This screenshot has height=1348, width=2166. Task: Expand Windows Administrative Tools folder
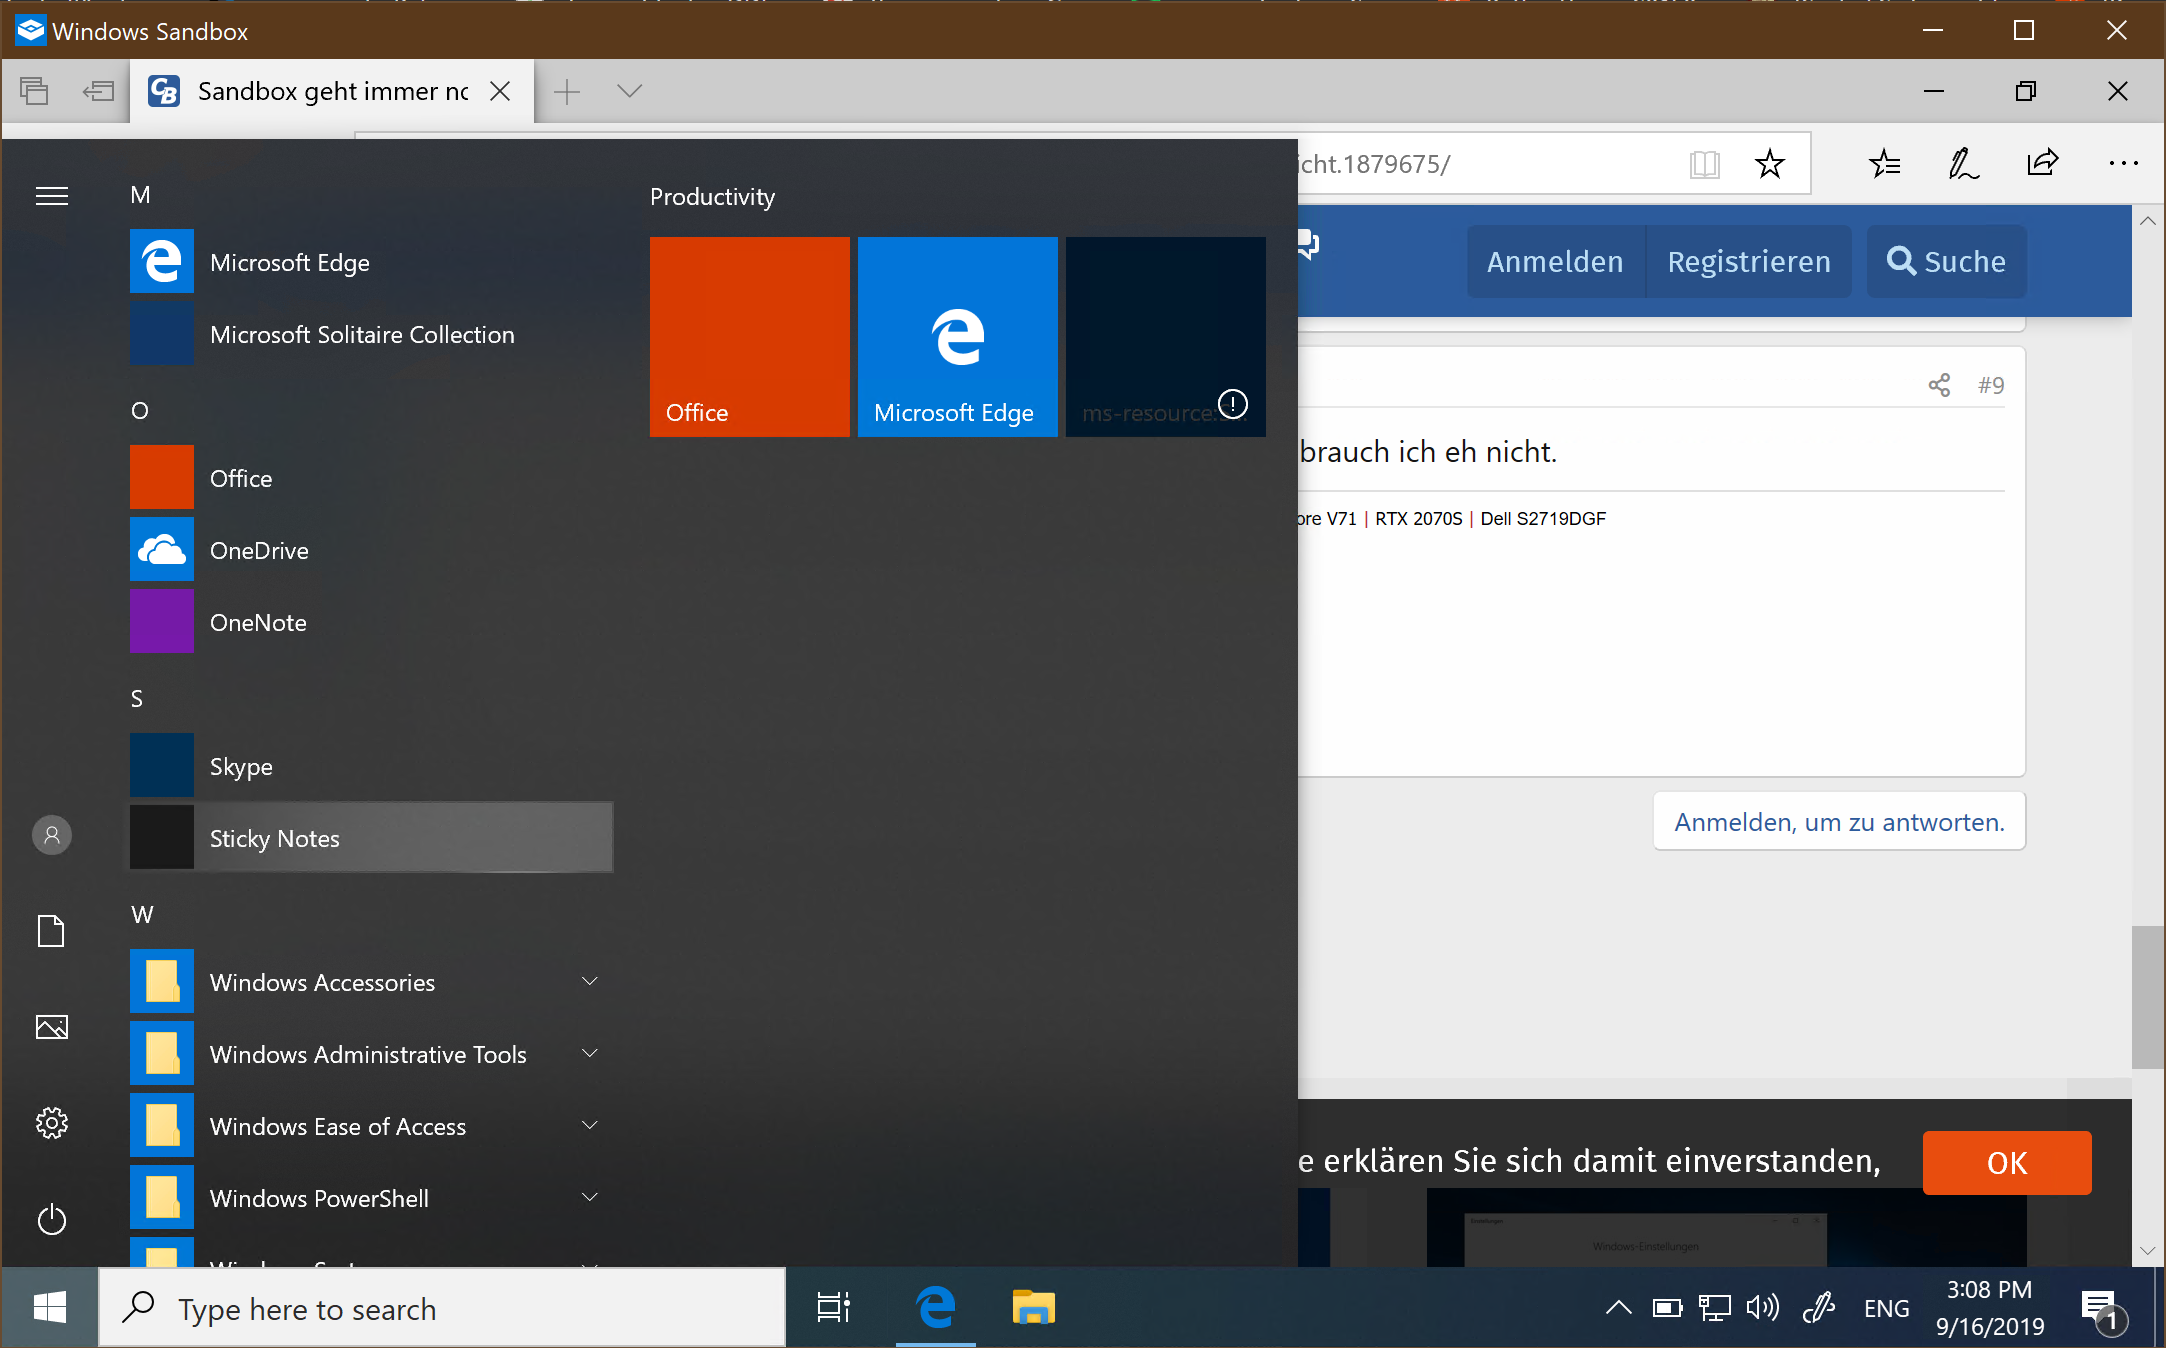click(x=370, y=1054)
